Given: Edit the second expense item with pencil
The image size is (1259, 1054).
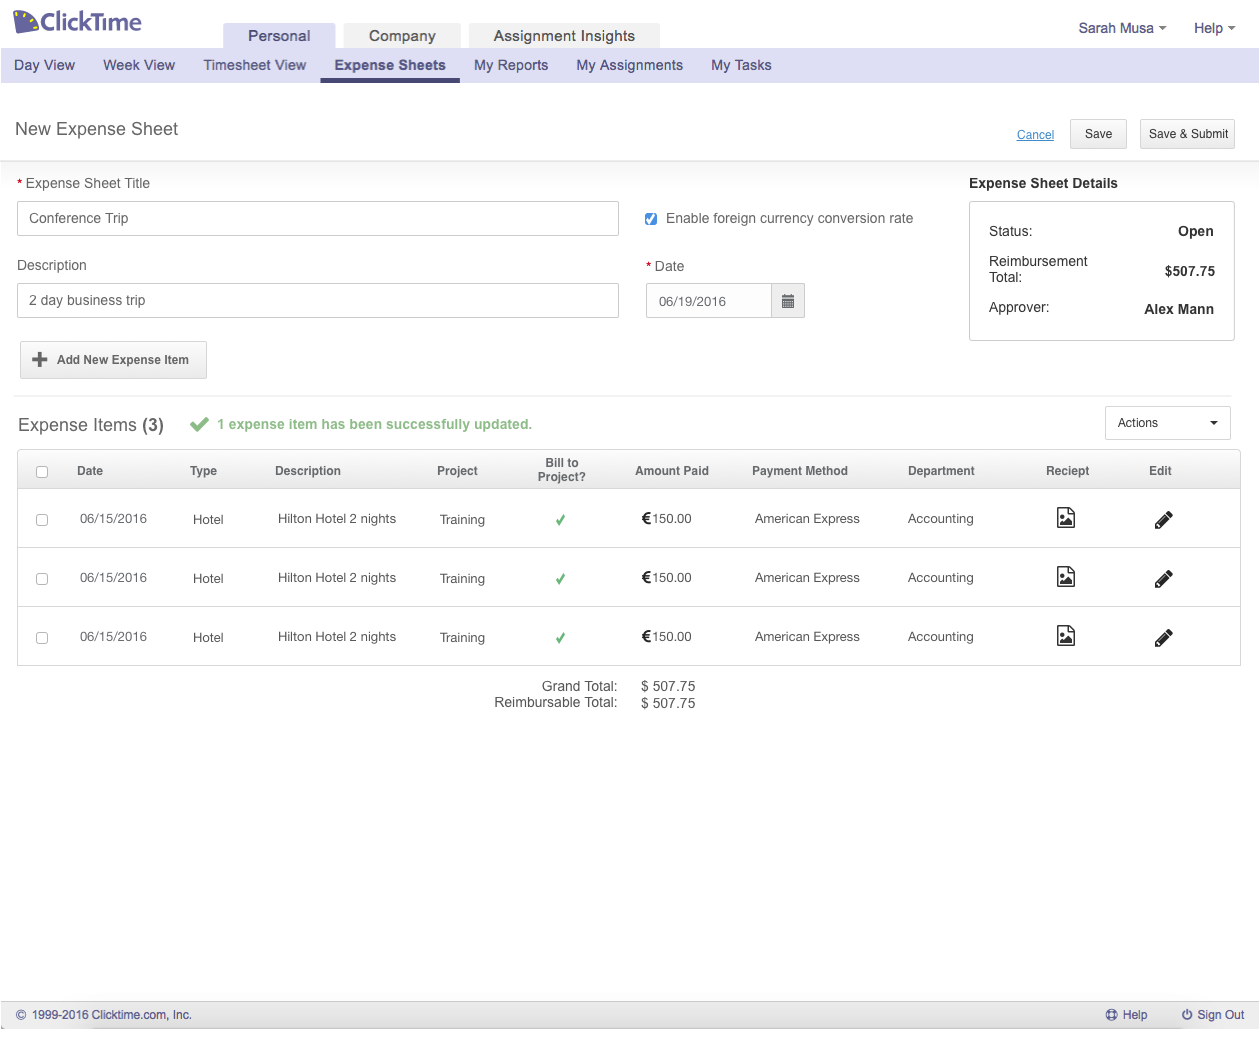Looking at the screenshot, I should pyautogui.click(x=1163, y=579).
